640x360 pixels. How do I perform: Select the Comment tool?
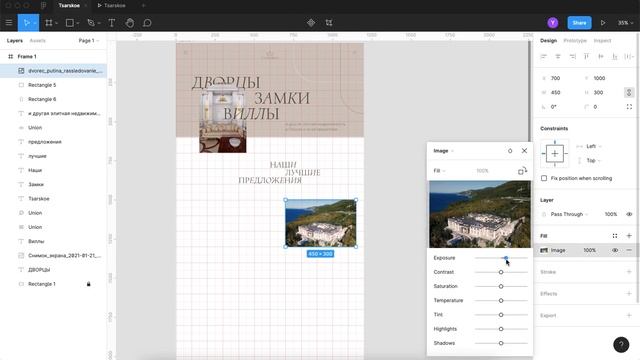click(x=147, y=23)
